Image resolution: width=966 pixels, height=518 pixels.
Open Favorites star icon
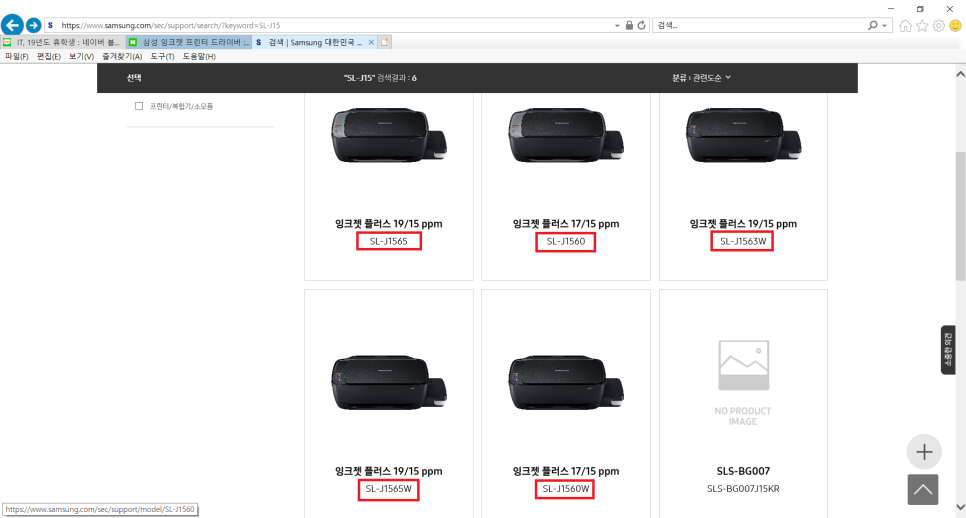click(x=921, y=25)
